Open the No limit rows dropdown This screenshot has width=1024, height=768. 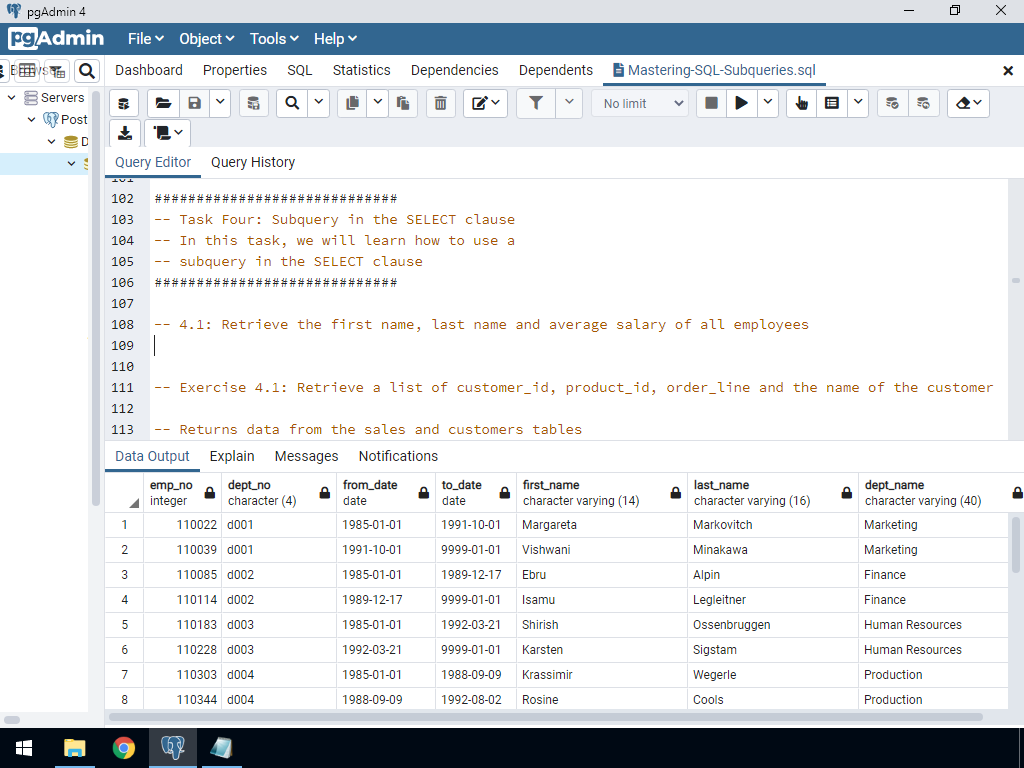click(640, 103)
